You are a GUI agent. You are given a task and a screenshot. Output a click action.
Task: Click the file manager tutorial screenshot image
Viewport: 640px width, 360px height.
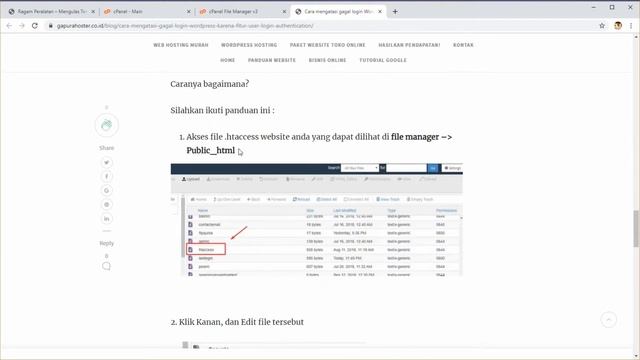tap(317, 220)
